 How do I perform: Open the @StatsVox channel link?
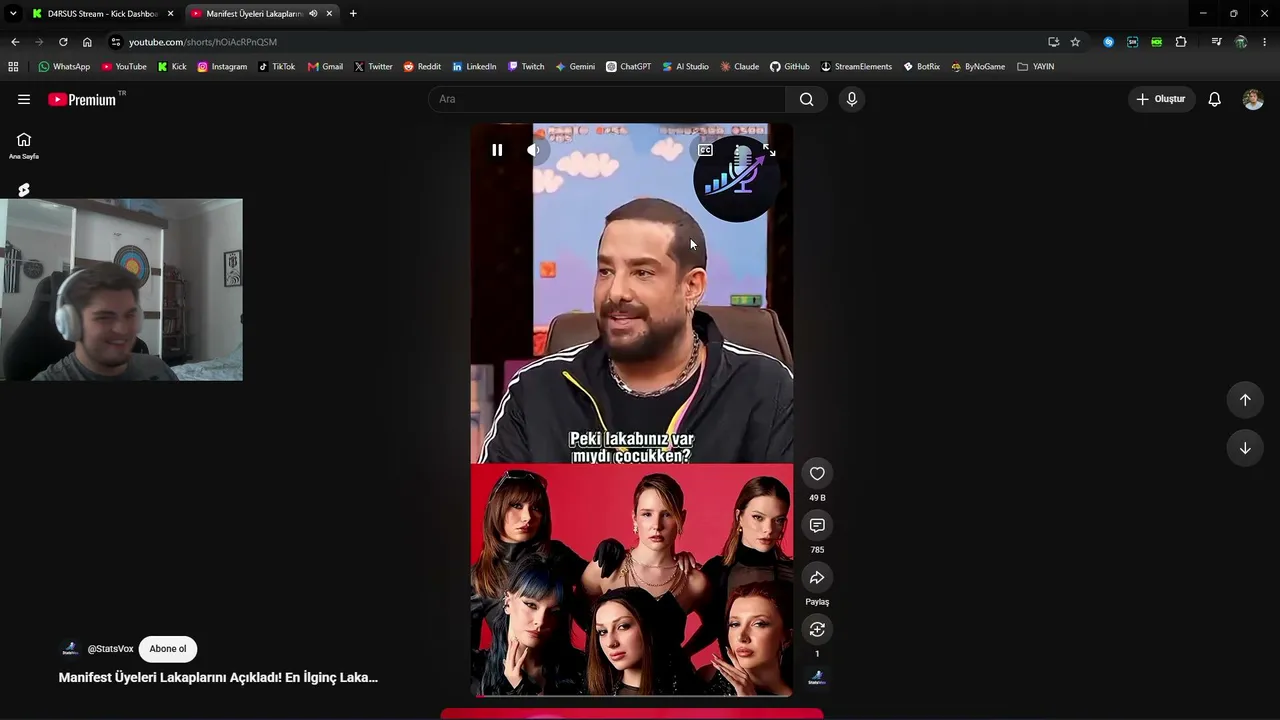(x=110, y=649)
